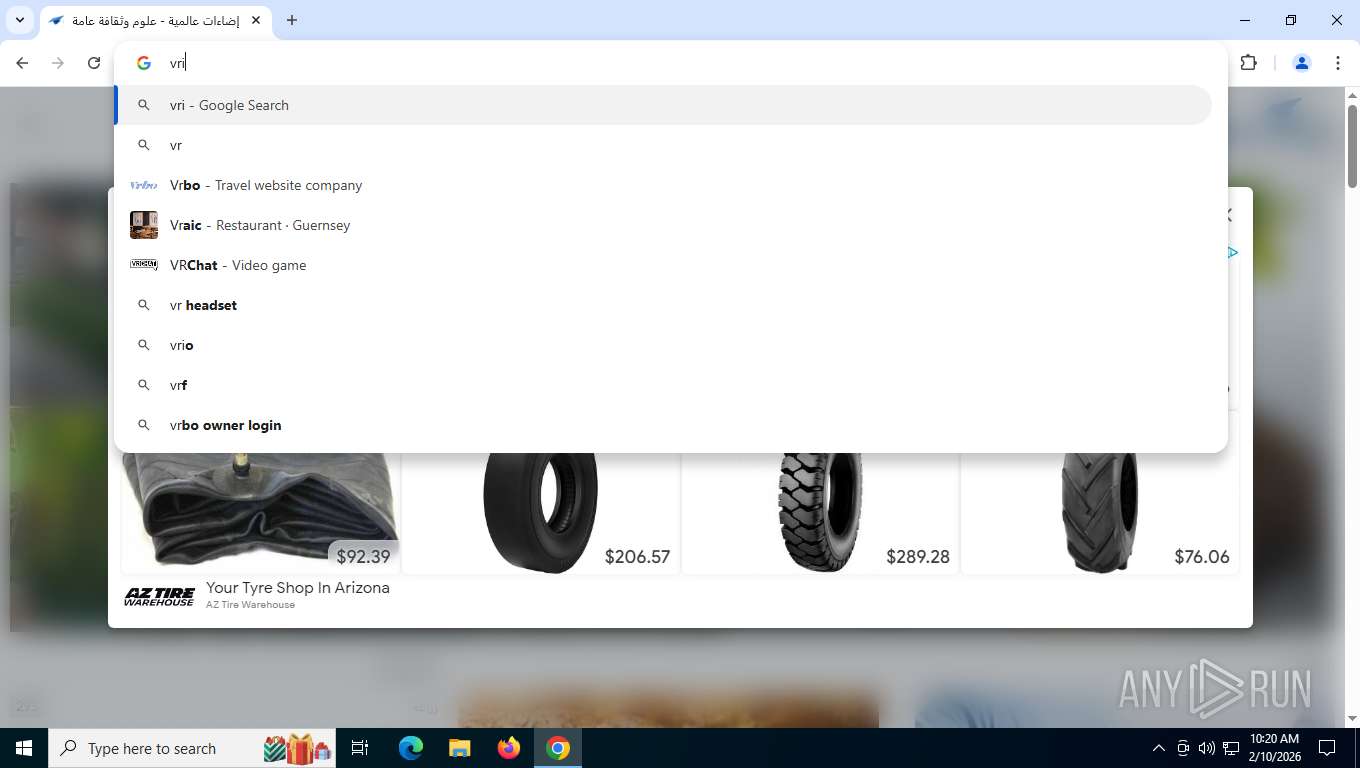
Task: Select 'vr headset' suggestion
Action: [x=663, y=305]
